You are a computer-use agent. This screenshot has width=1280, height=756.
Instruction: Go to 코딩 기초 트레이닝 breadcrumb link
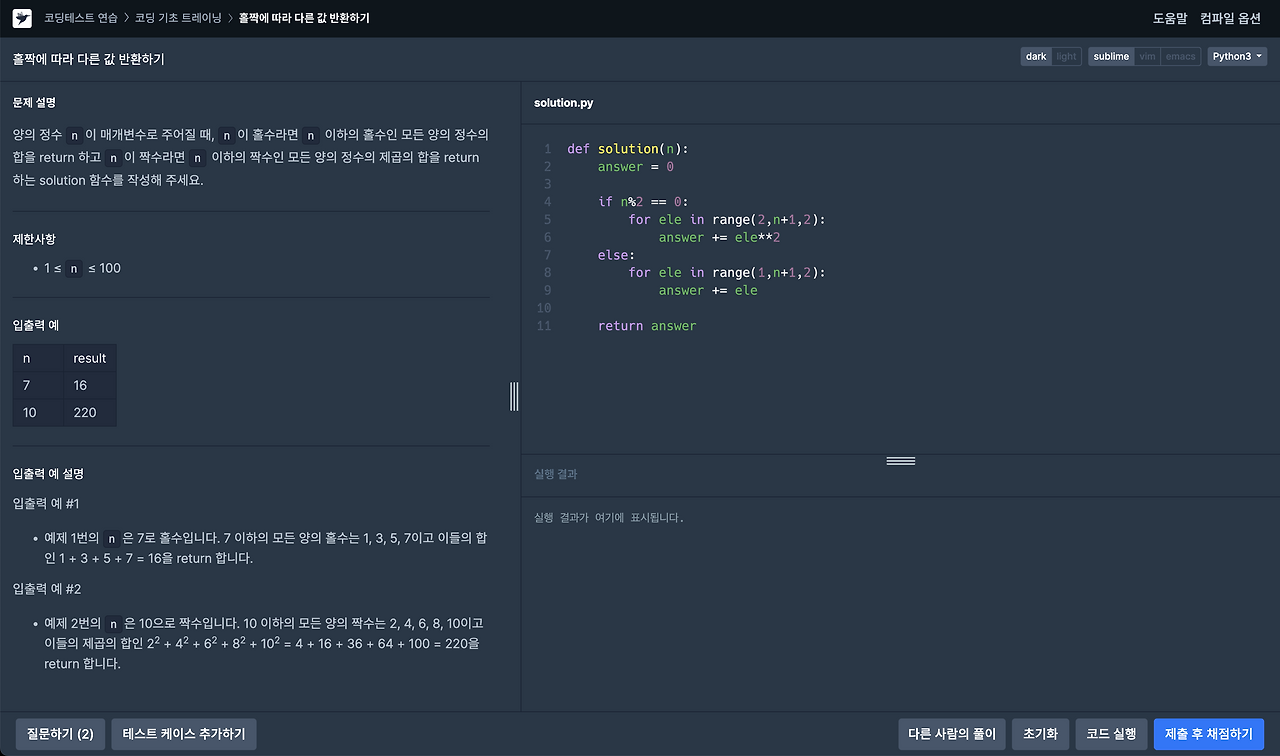(180, 17)
